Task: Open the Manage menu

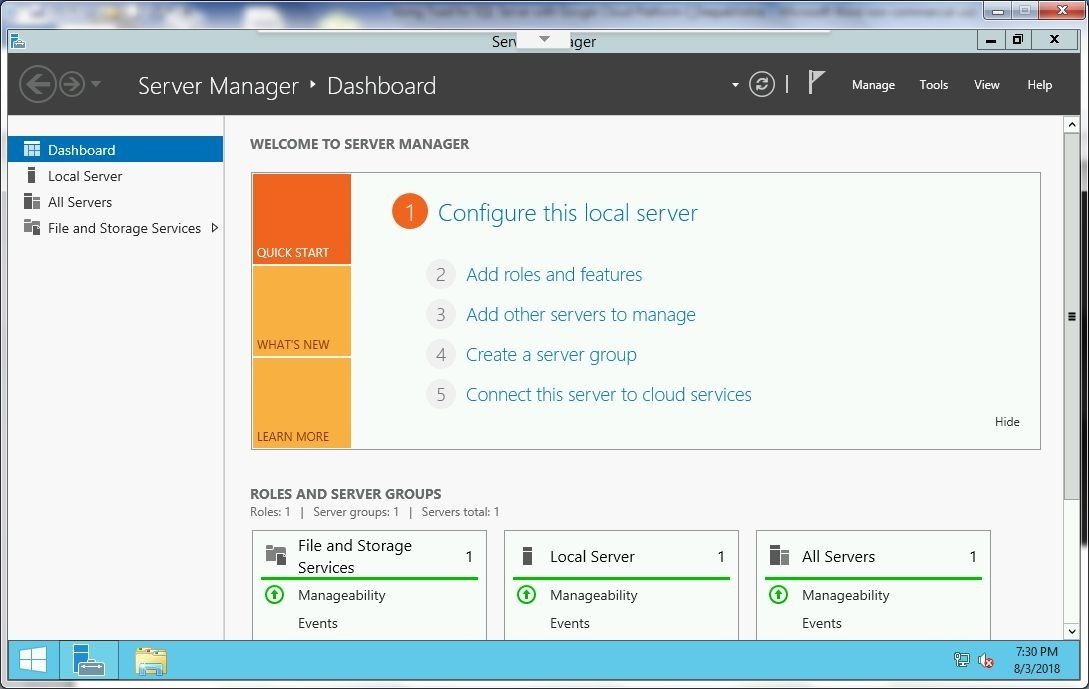Action: point(872,85)
